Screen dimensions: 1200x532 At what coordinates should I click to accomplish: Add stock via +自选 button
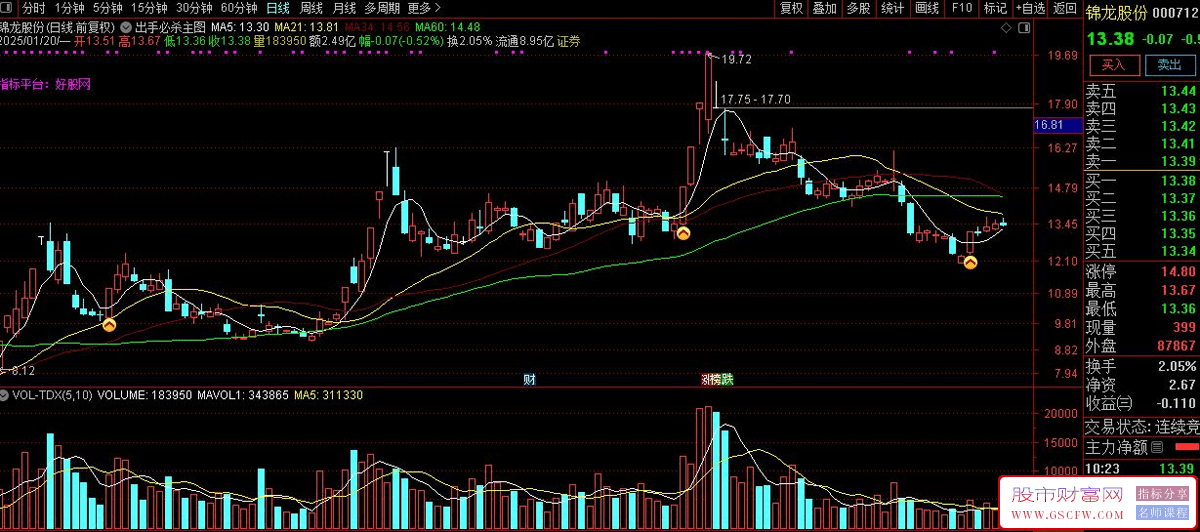click(x=1030, y=8)
